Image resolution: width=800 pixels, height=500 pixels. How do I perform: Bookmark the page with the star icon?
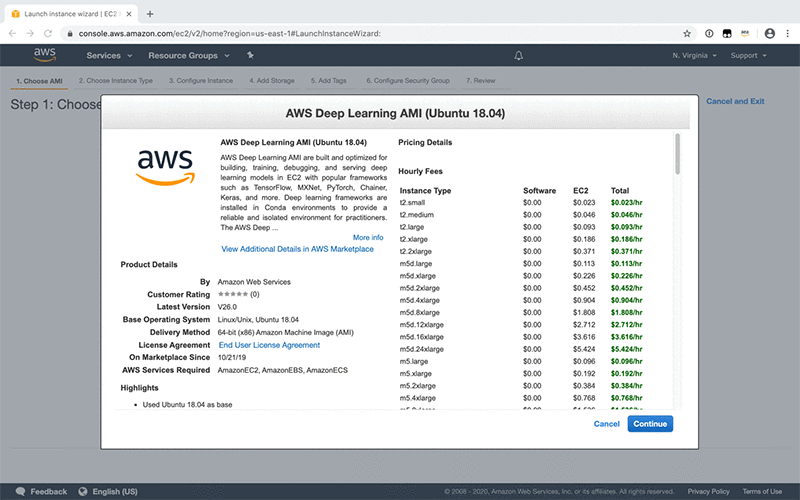[x=687, y=34]
